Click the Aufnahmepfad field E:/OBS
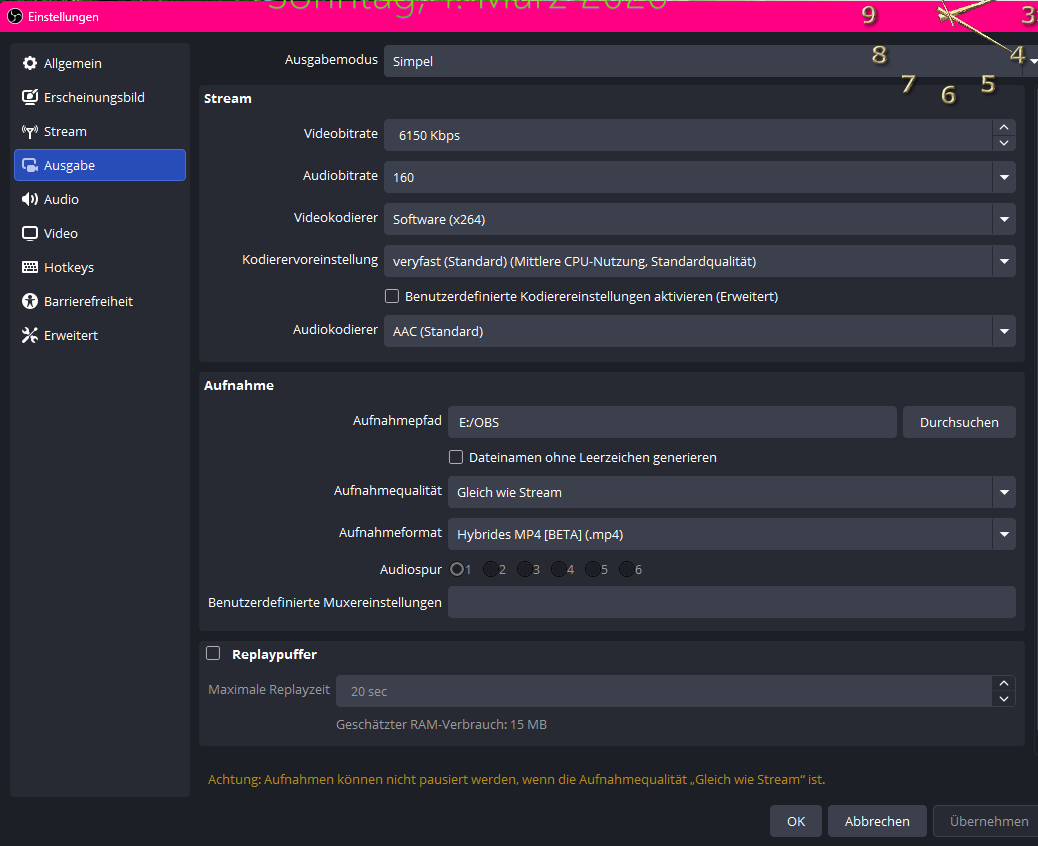 (672, 422)
